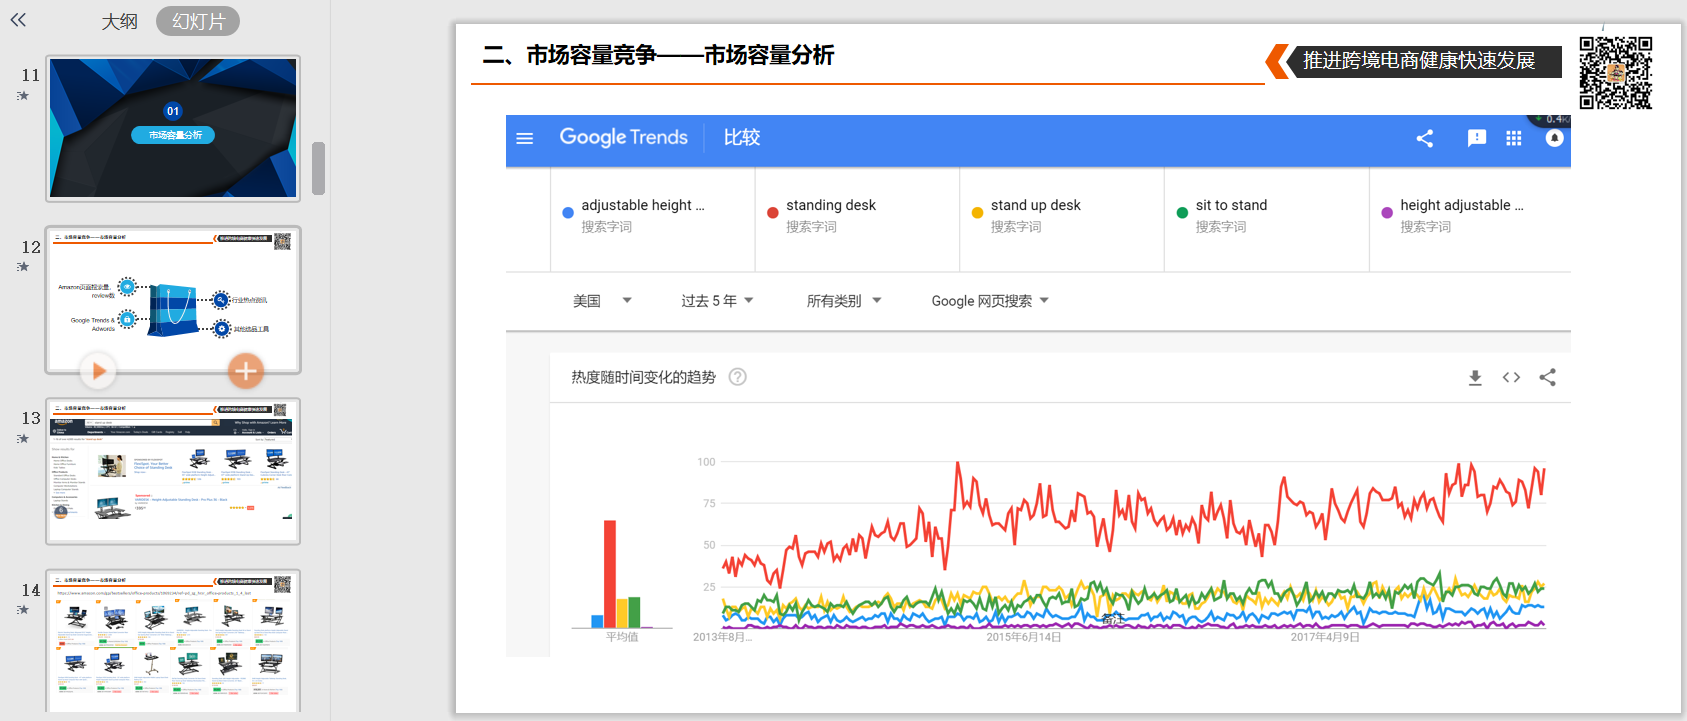
Task: Play slideshow from slide 12 thumbnail
Action: [98, 371]
